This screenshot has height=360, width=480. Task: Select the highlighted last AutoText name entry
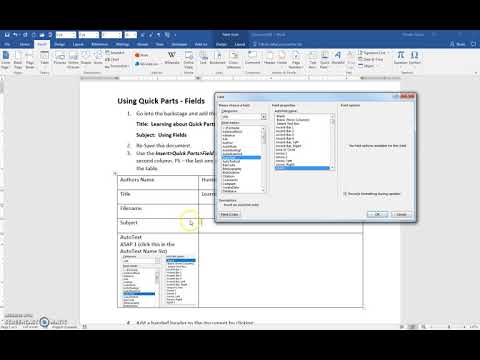coord(302,168)
